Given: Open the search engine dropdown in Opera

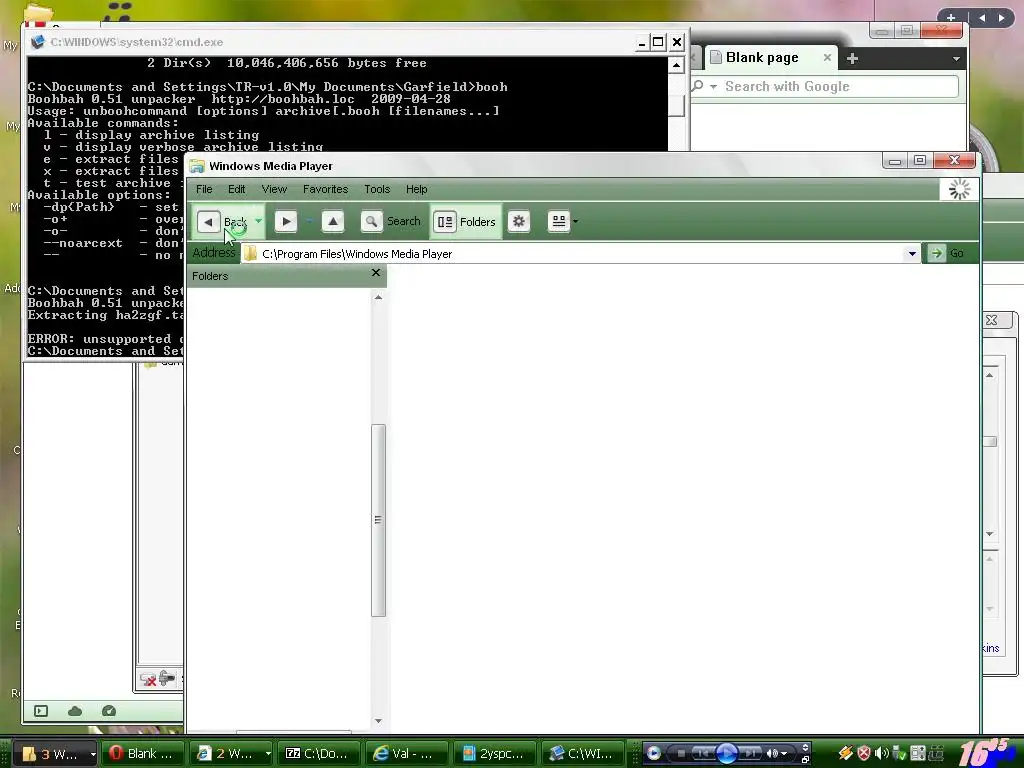Looking at the screenshot, I should click(714, 87).
